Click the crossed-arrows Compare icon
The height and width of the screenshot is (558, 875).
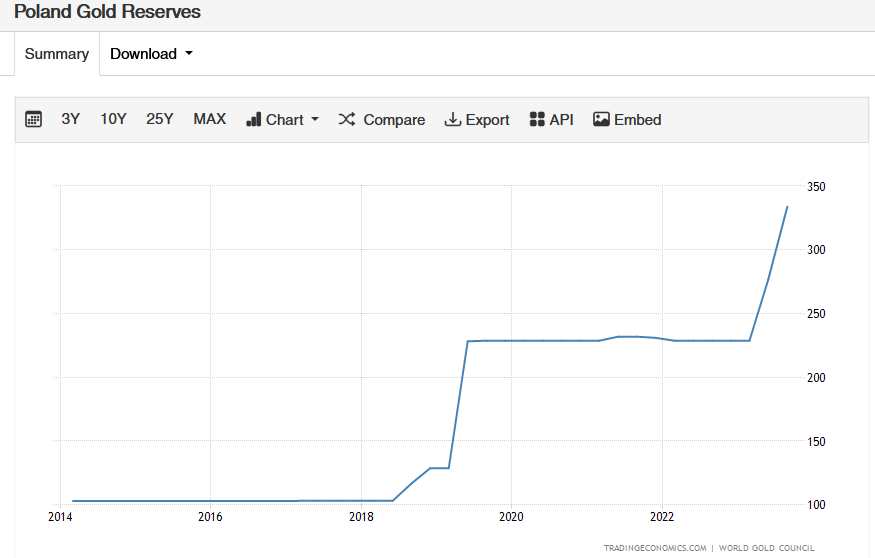[x=347, y=119]
